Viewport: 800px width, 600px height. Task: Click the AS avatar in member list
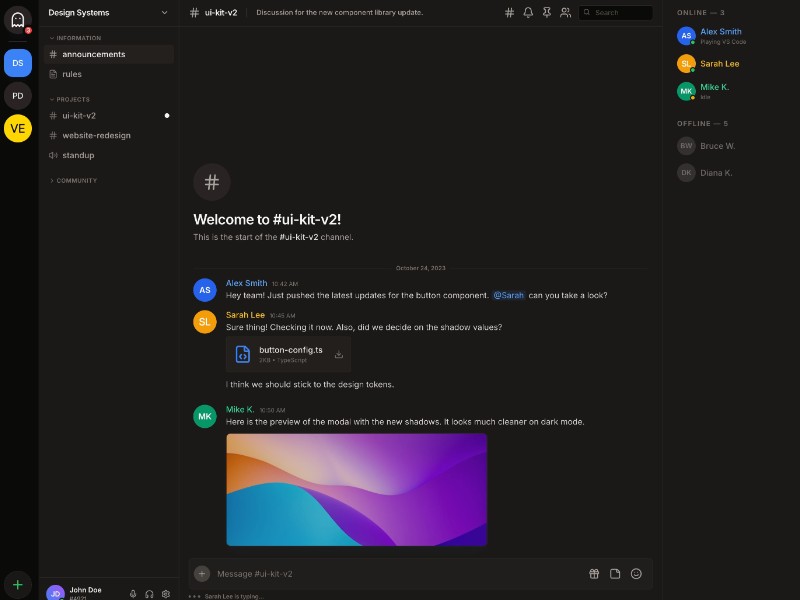tap(686, 36)
